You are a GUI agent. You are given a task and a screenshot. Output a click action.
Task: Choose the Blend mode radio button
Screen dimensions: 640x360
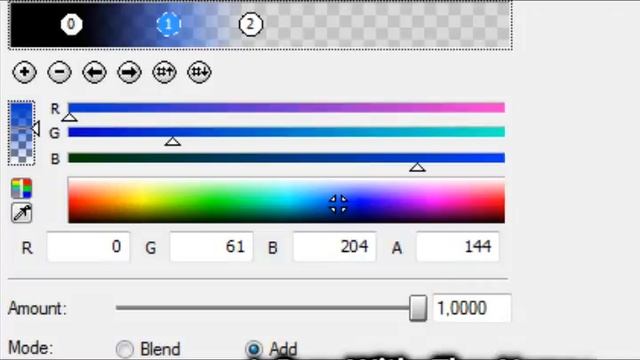coord(124,349)
